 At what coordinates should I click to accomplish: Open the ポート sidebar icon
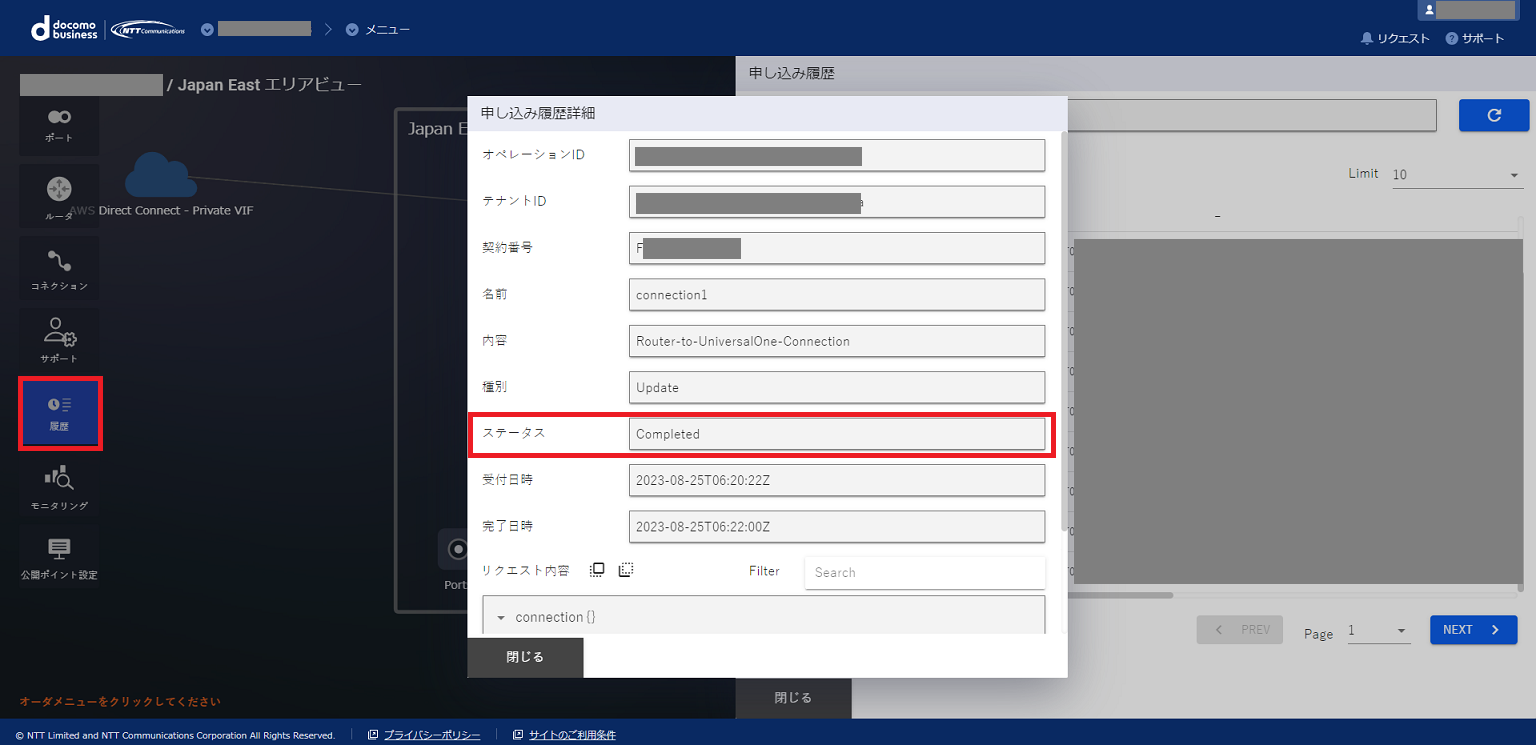pos(59,125)
